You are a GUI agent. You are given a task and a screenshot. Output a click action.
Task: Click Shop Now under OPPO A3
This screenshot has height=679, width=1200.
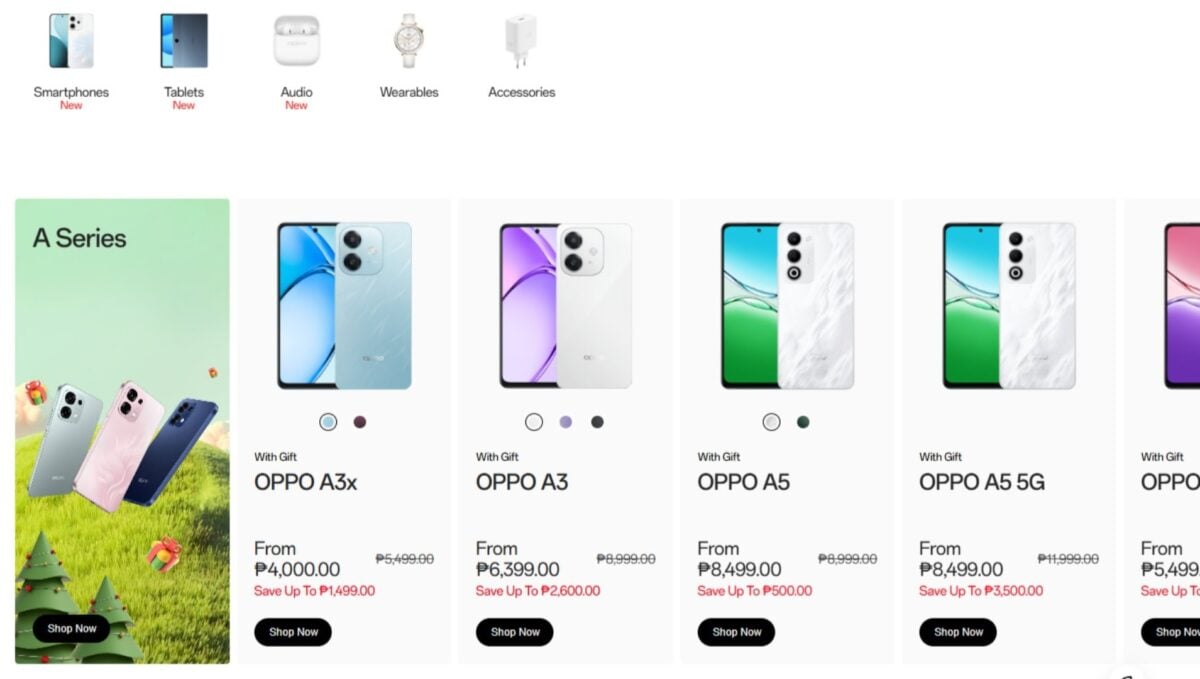coord(514,632)
